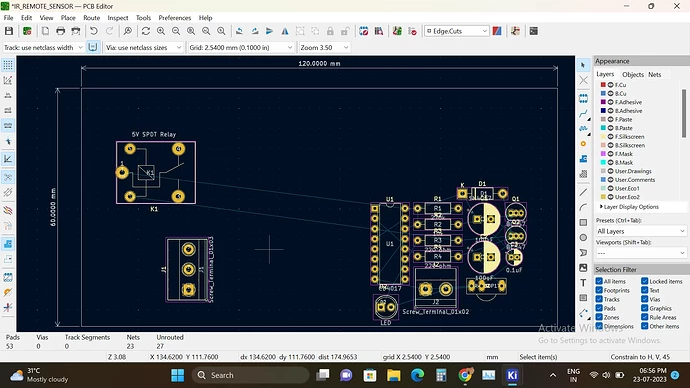Select the Route tracks tool
Viewport: 690px width, 388px height.
point(583,113)
